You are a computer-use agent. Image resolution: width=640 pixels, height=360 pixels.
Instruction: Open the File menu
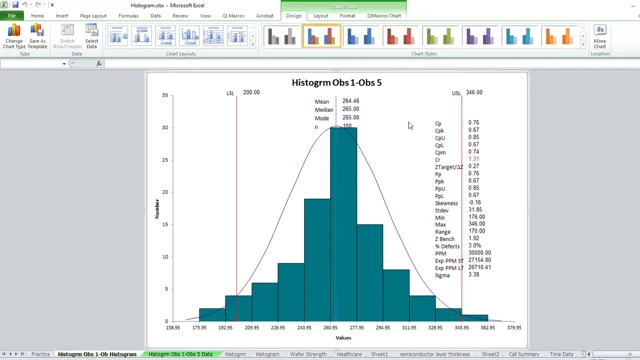12,16
